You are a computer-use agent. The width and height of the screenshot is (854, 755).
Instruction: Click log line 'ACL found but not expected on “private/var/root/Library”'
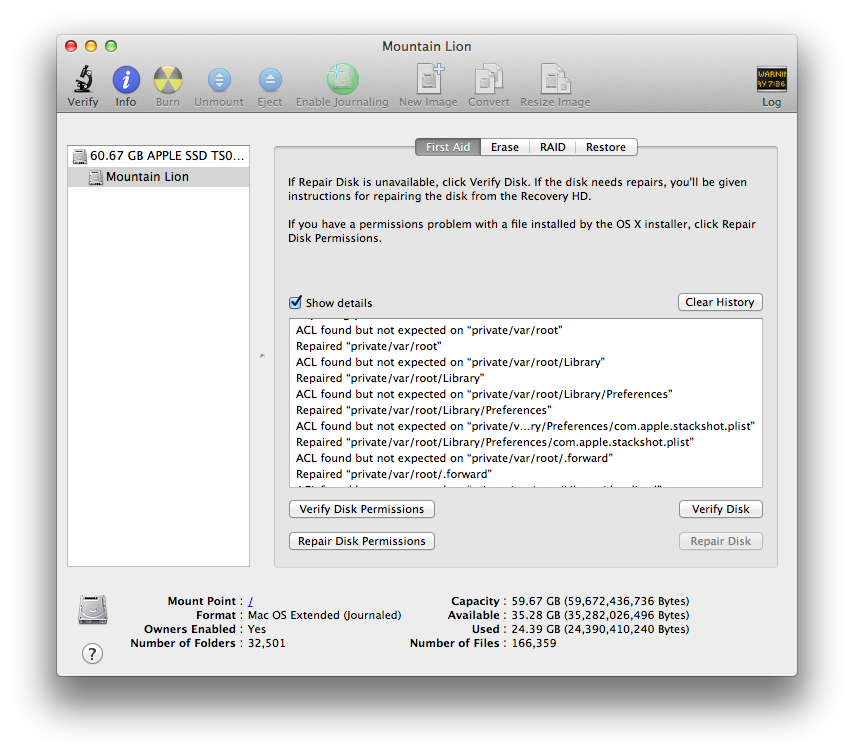tap(450, 362)
